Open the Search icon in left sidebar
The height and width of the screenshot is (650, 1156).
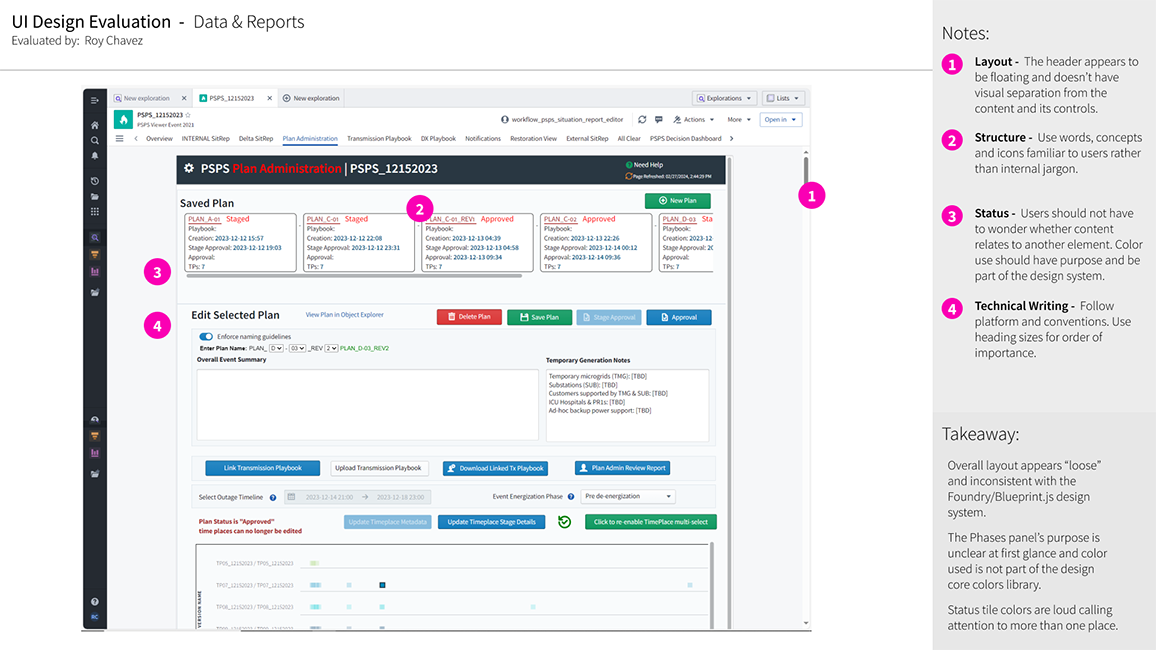tap(94, 142)
